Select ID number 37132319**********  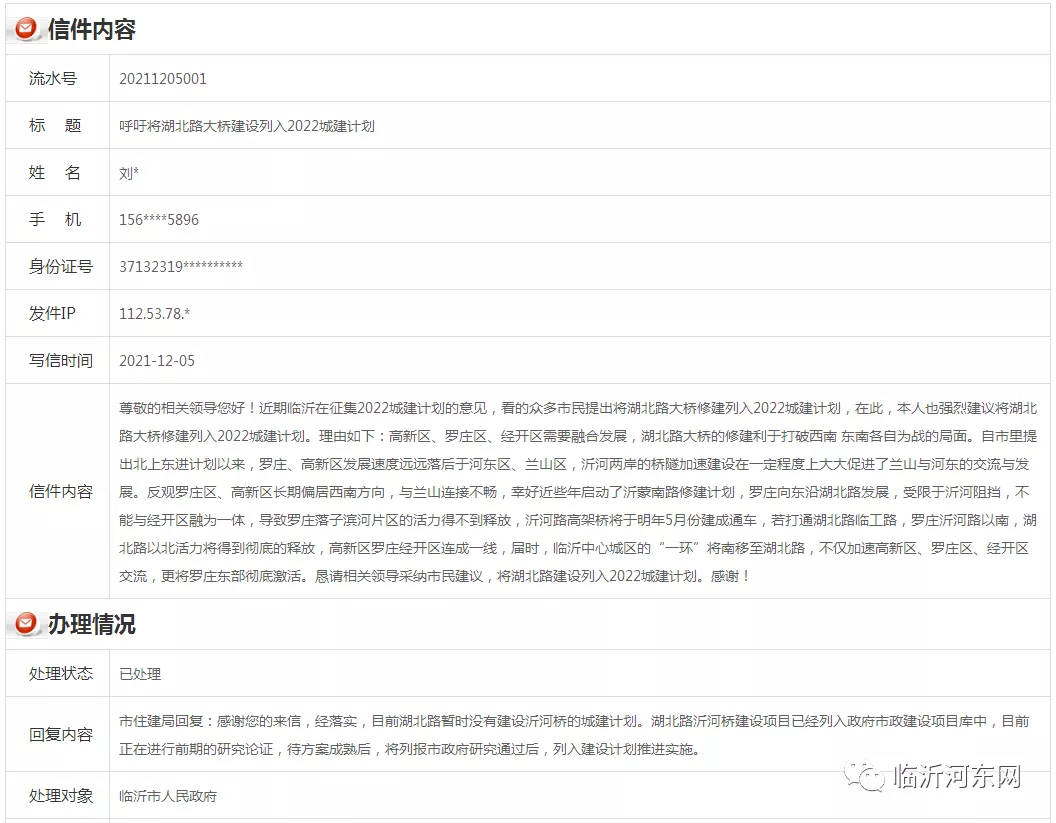click(x=181, y=266)
